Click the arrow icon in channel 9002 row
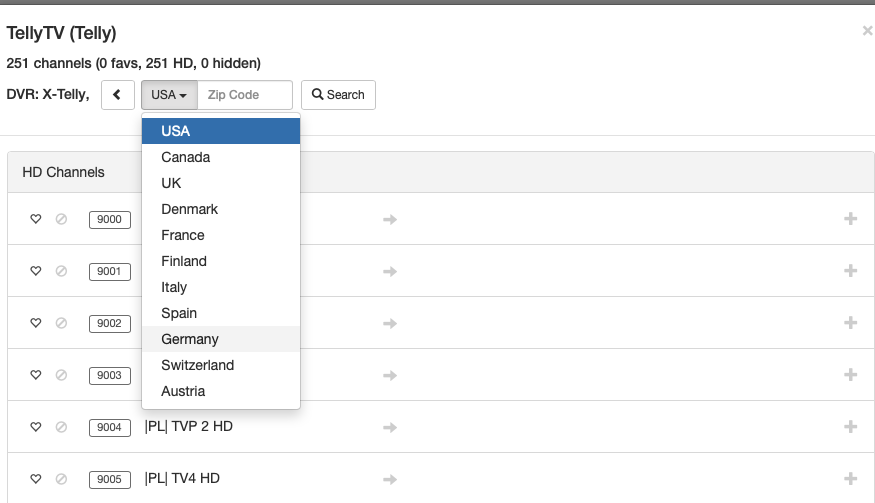 point(390,323)
